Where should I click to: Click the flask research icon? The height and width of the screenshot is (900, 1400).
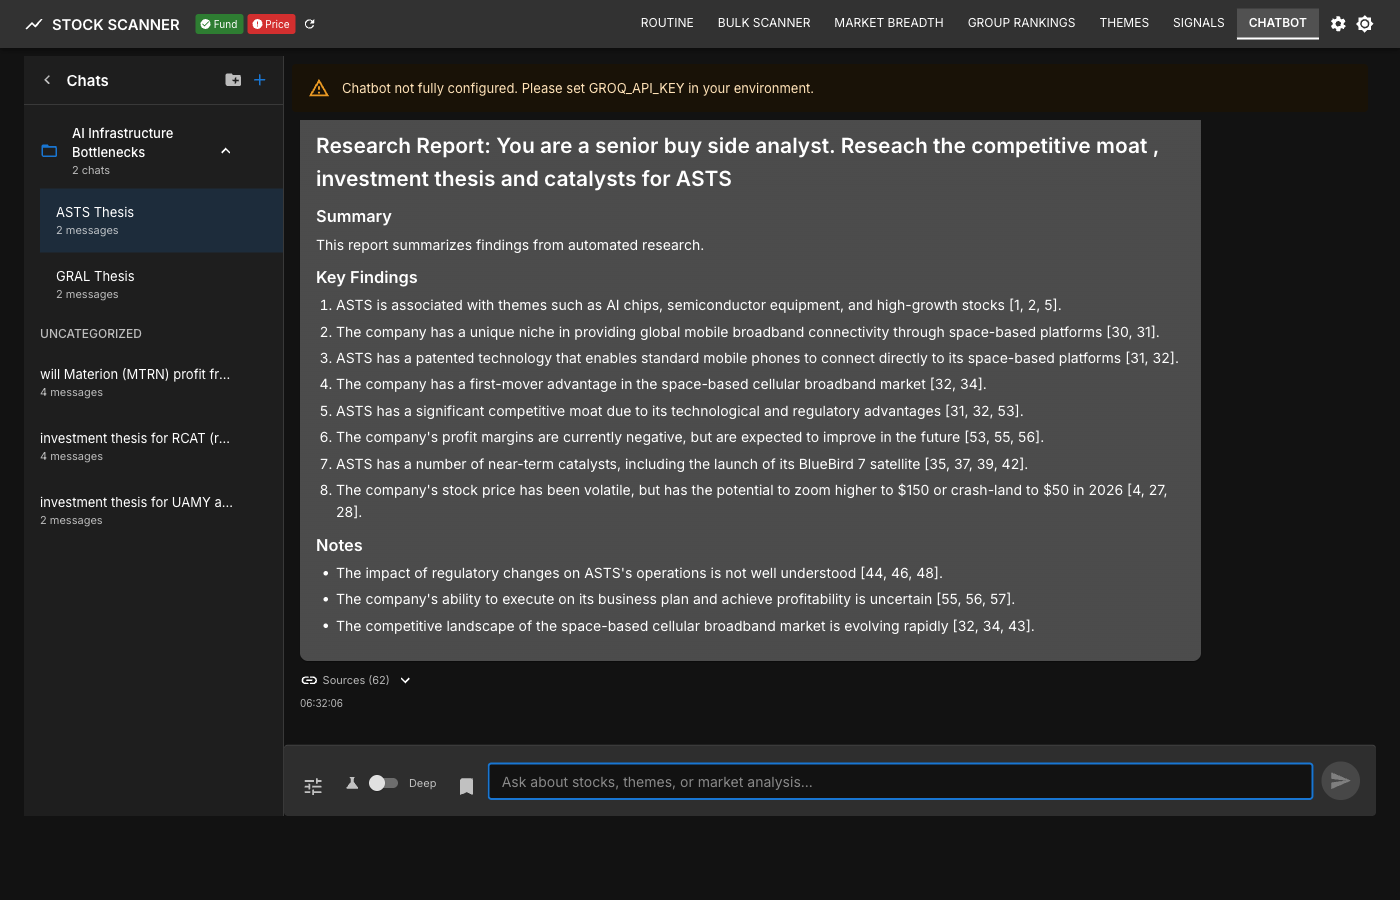(352, 783)
